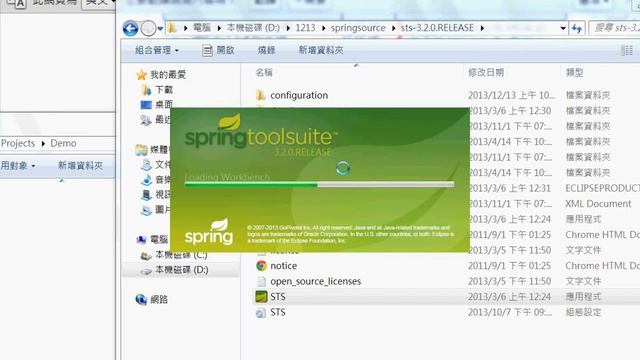The height and width of the screenshot is (360, 640).
Task: Select the 1213 breadcrumb segment
Action: [x=305, y=28]
